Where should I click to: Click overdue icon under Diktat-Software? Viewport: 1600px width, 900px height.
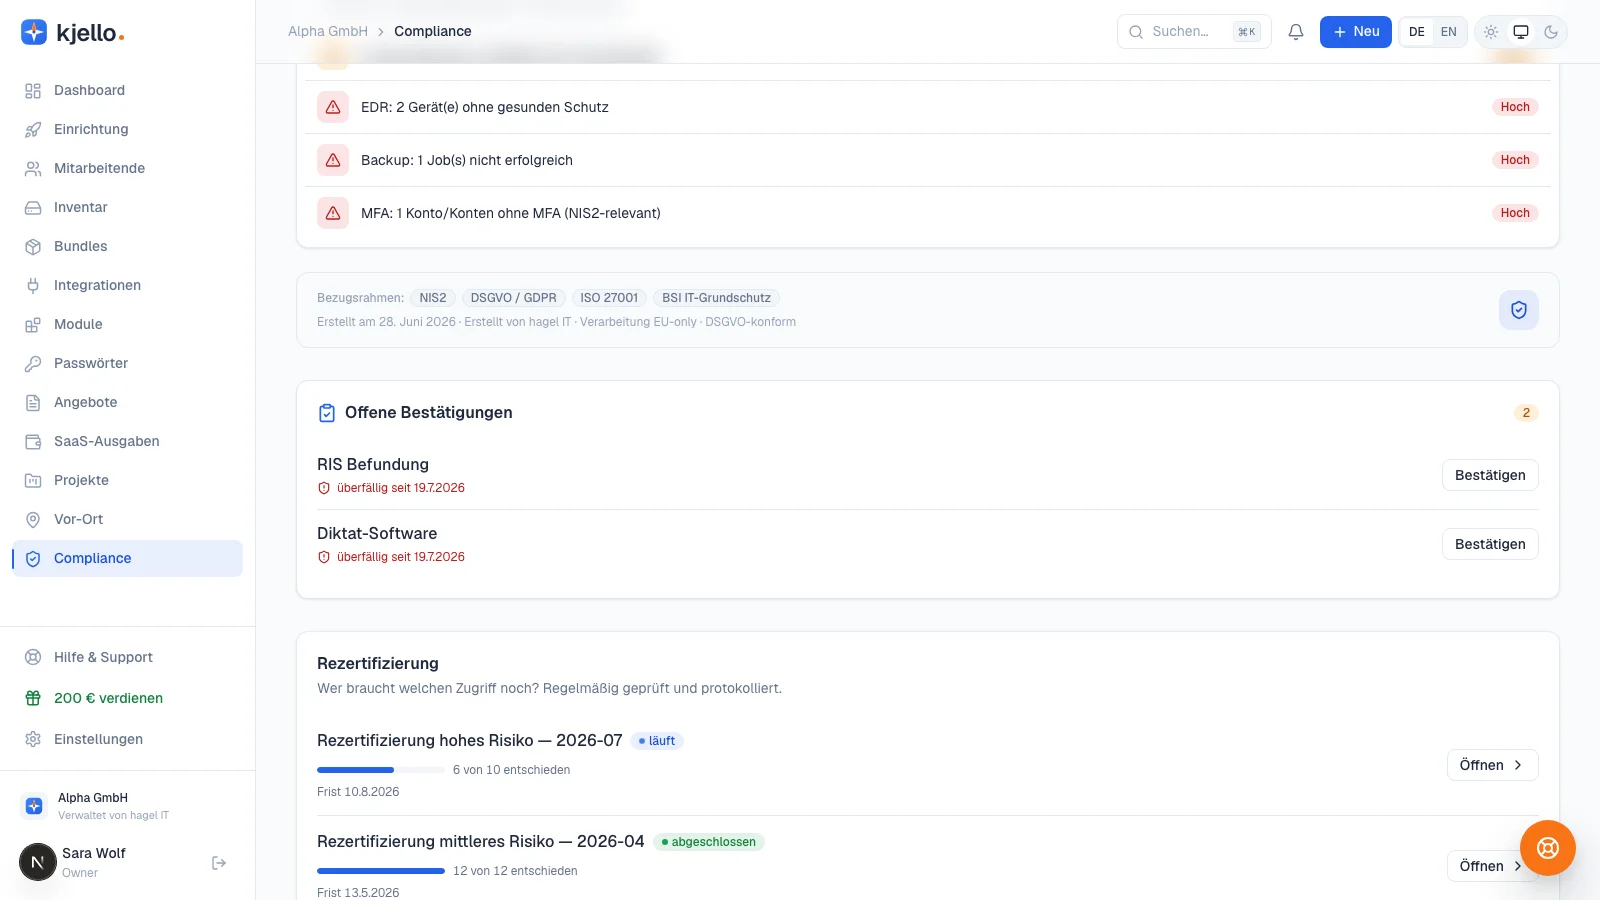pos(324,557)
